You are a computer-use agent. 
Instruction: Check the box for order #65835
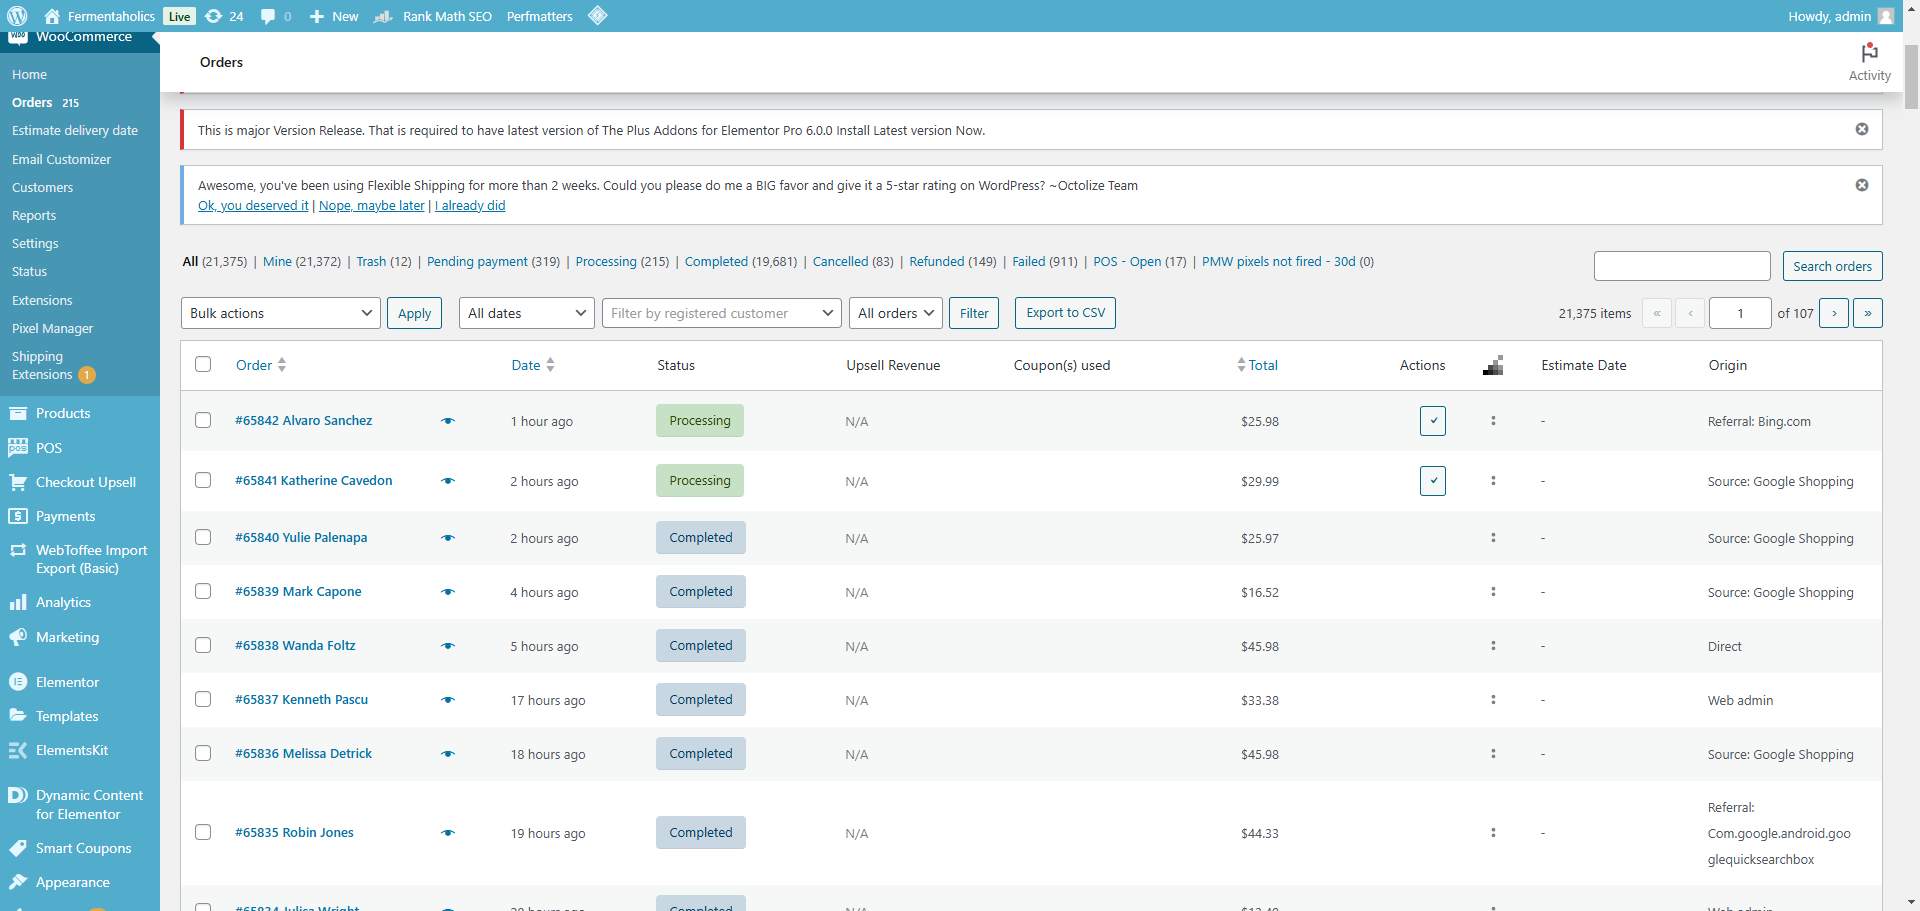[203, 832]
